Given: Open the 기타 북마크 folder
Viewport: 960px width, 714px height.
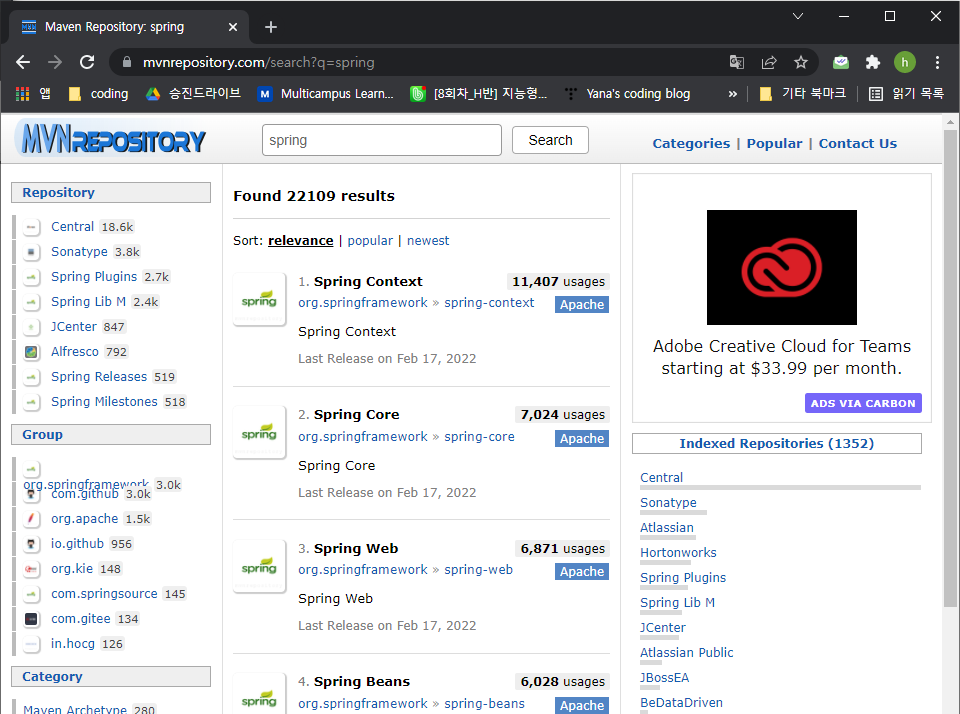Looking at the screenshot, I should tap(803, 94).
